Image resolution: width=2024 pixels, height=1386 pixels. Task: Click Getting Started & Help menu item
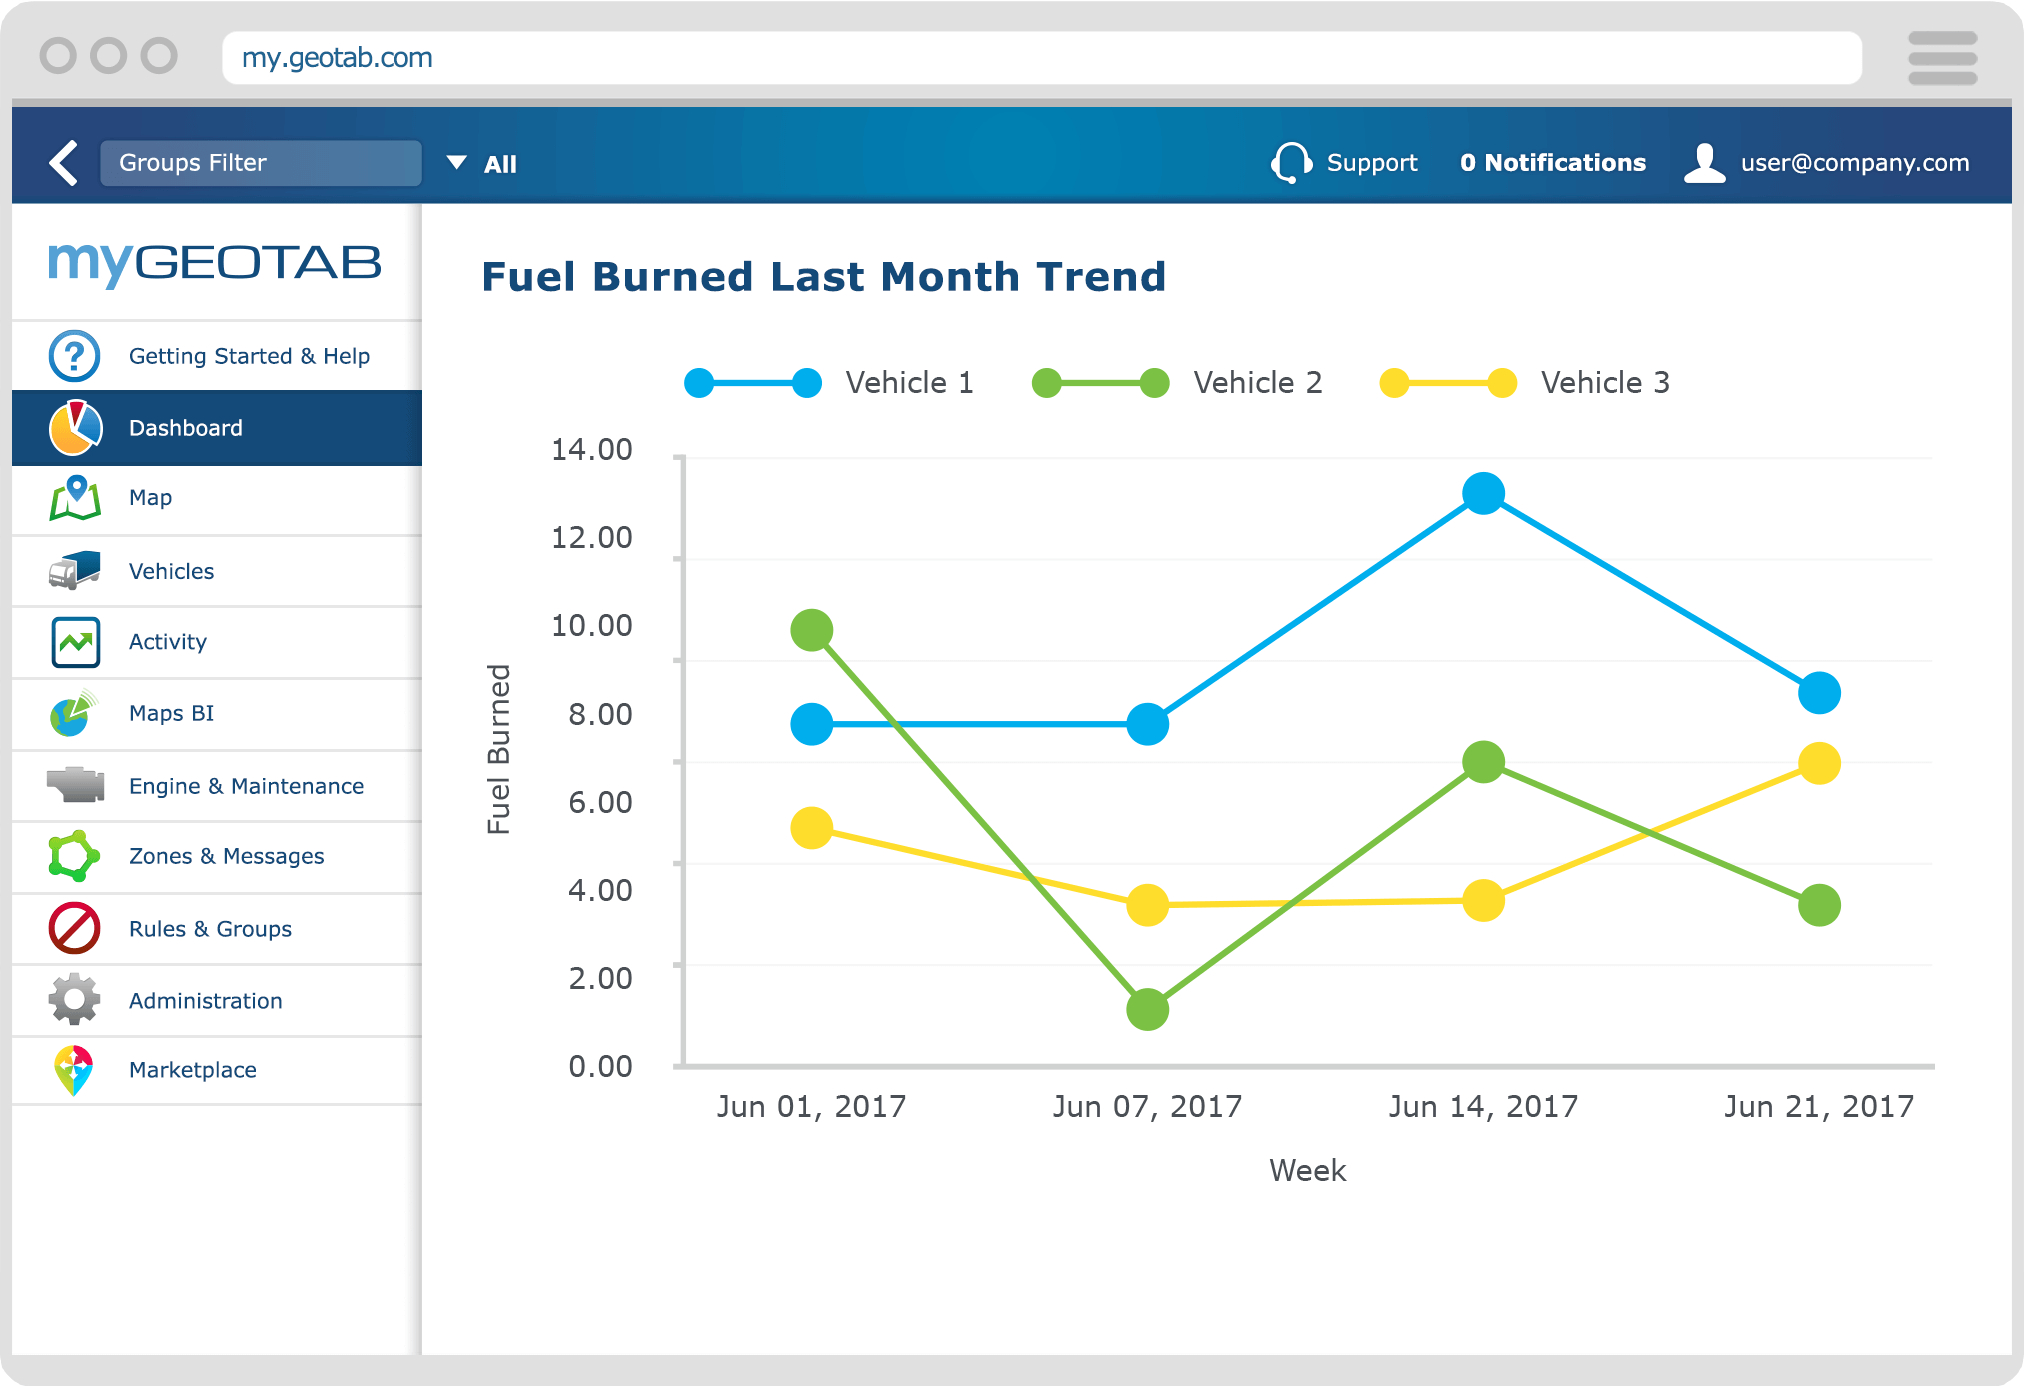[215, 355]
